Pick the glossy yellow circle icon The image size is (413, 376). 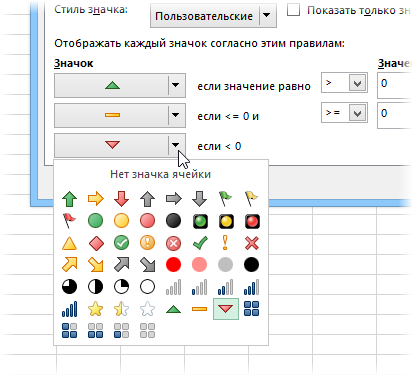[x=121, y=221]
